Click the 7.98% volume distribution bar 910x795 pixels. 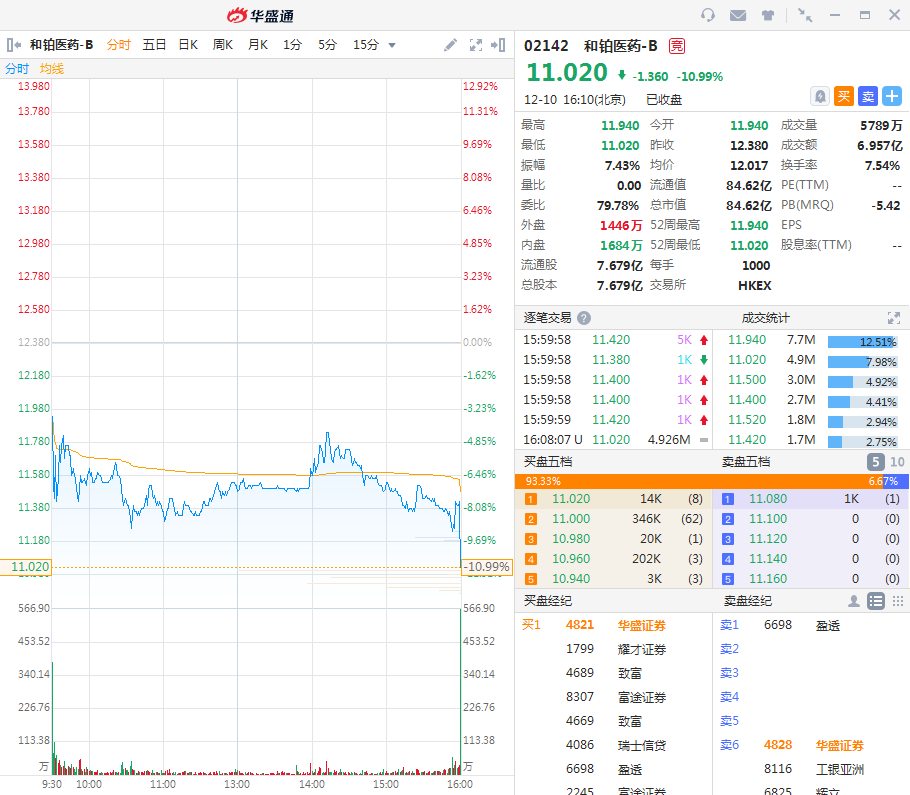[x=862, y=362]
